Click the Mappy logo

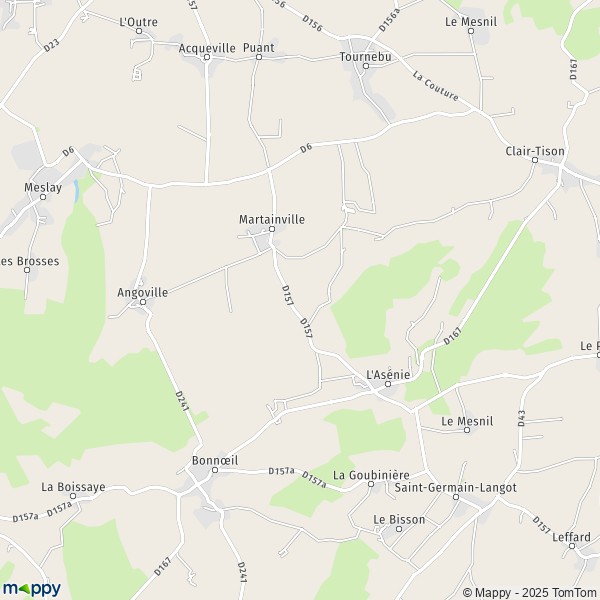coord(31,589)
